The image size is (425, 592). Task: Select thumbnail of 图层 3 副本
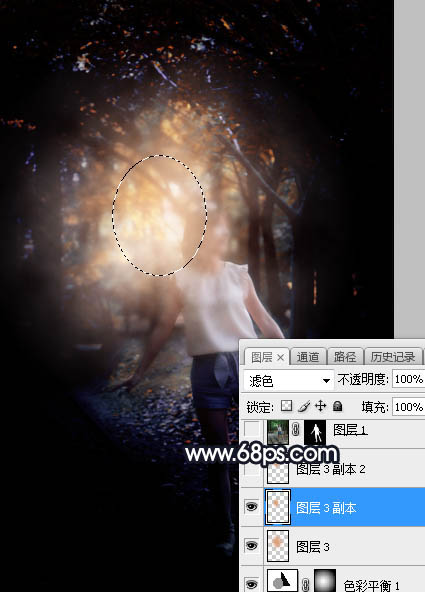[x=278, y=507]
